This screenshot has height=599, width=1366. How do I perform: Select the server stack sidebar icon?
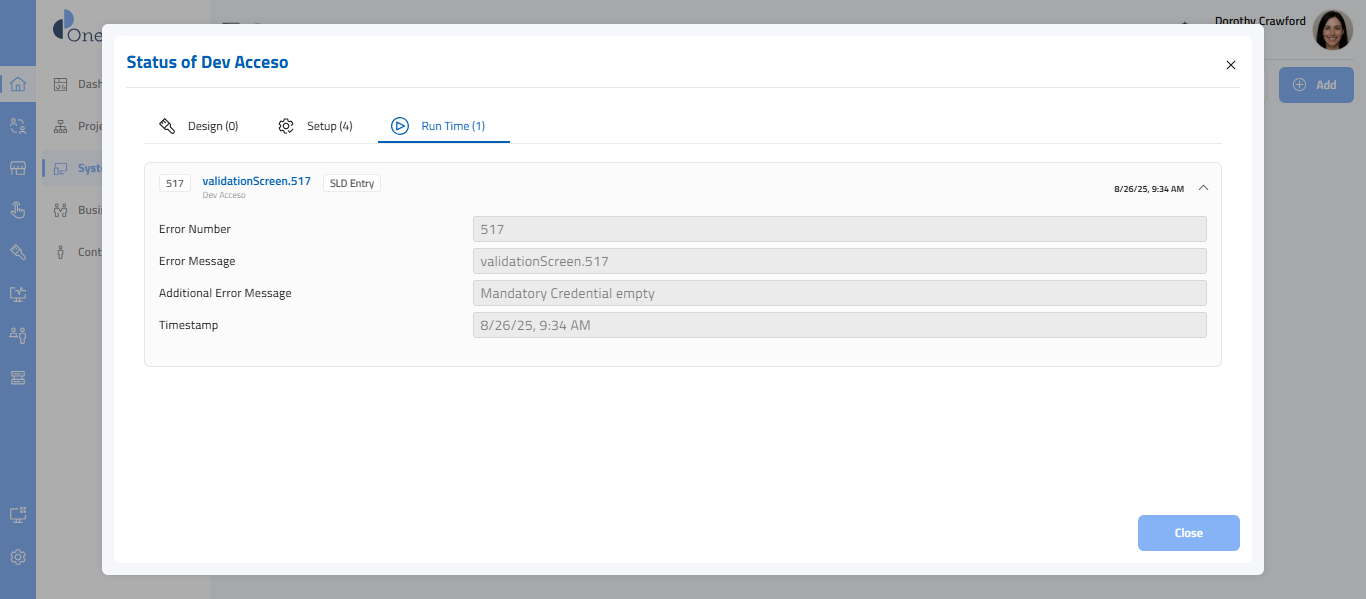coord(17,377)
